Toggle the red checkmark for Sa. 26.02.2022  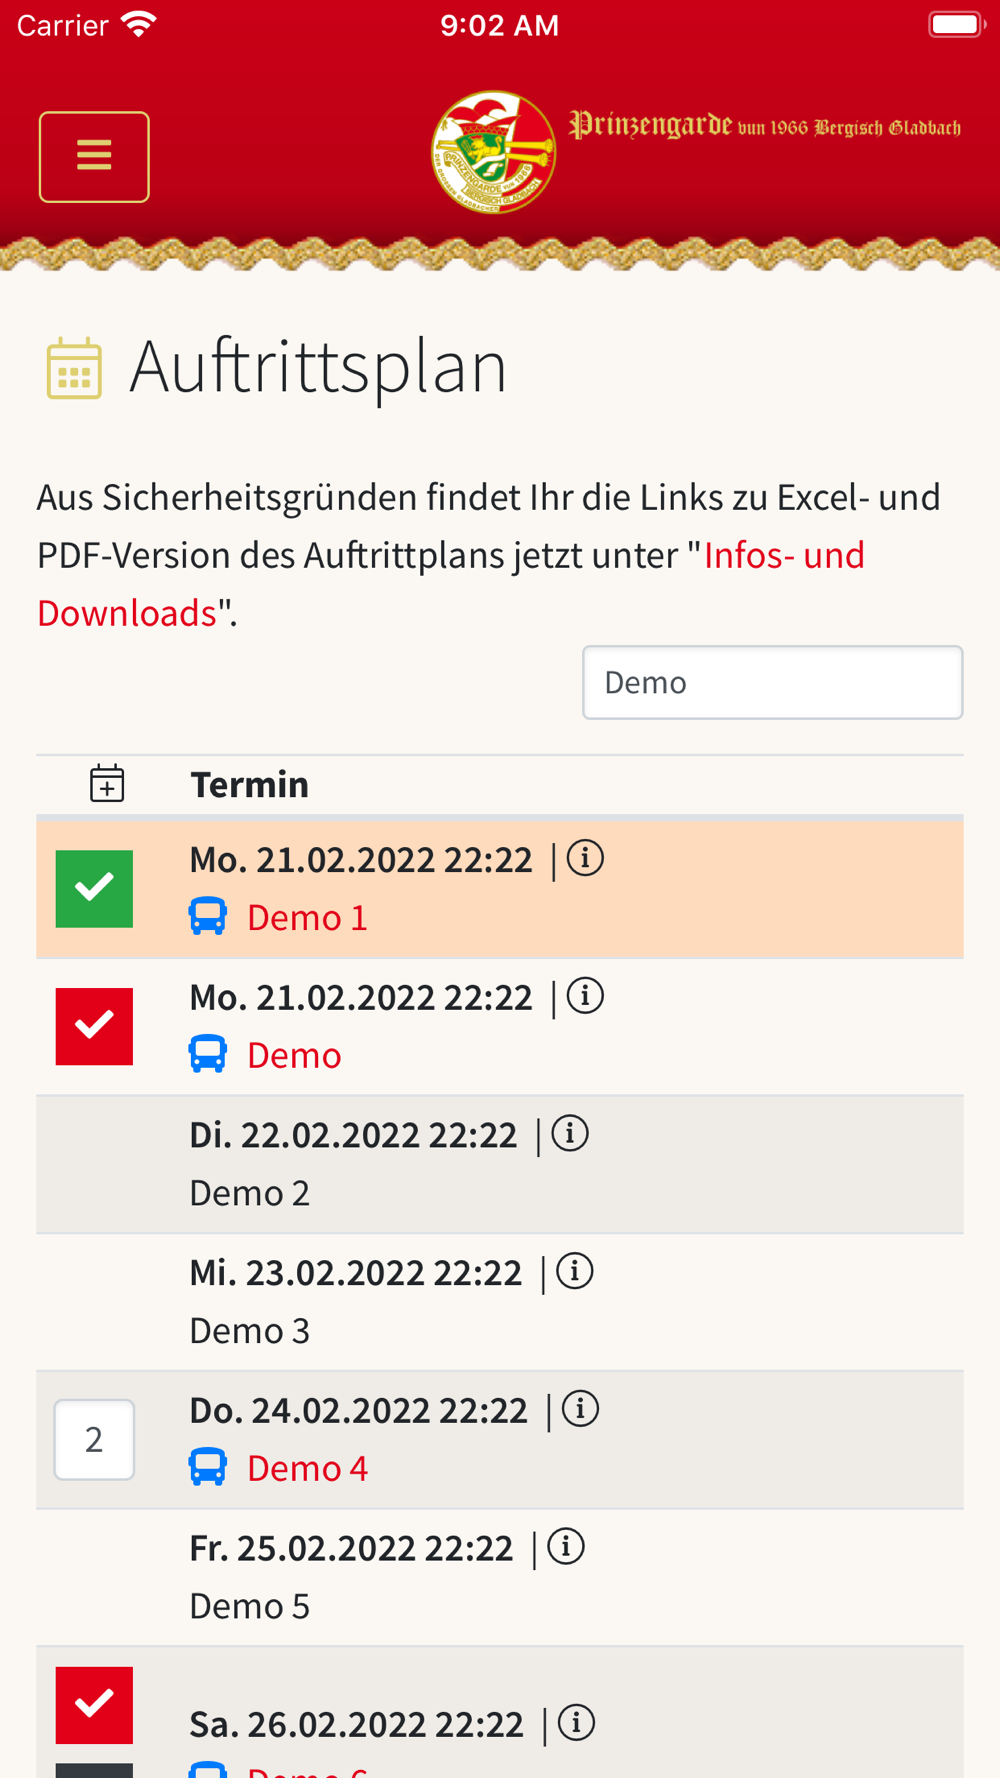(94, 1705)
